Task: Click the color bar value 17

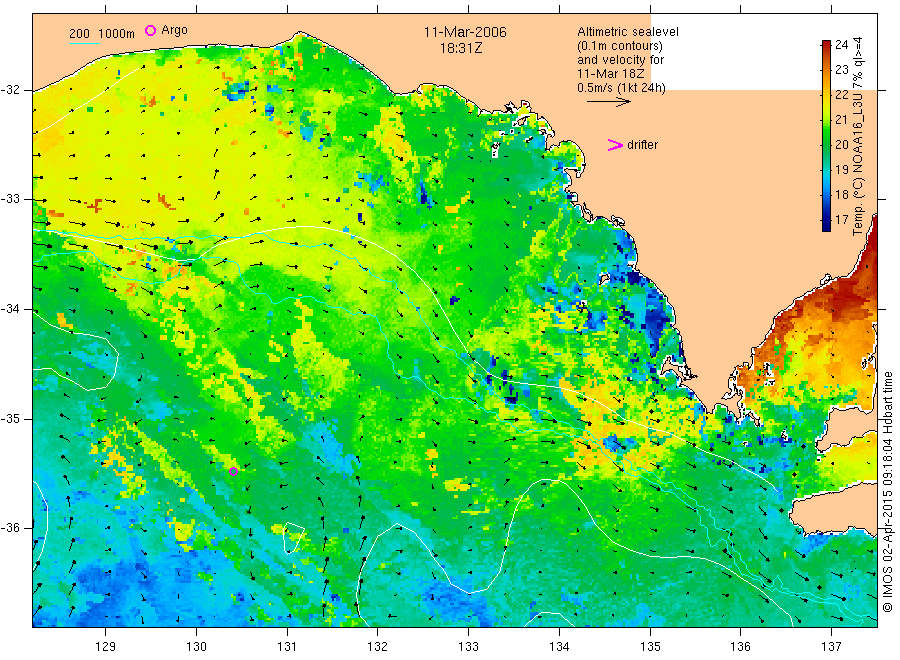Action: coord(841,219)
